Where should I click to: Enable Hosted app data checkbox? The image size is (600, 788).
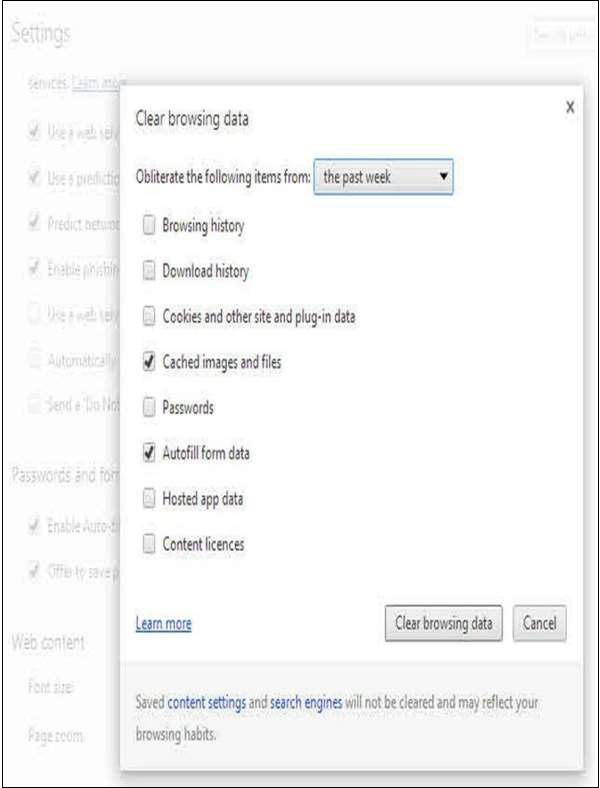click(149, 498)
